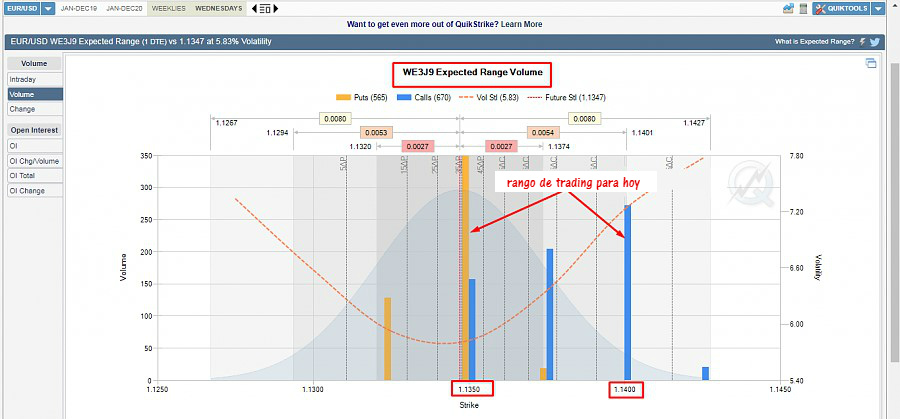Select OI Chg/Volume in the sidebar

pyautogui.click(x=34, y=160)
